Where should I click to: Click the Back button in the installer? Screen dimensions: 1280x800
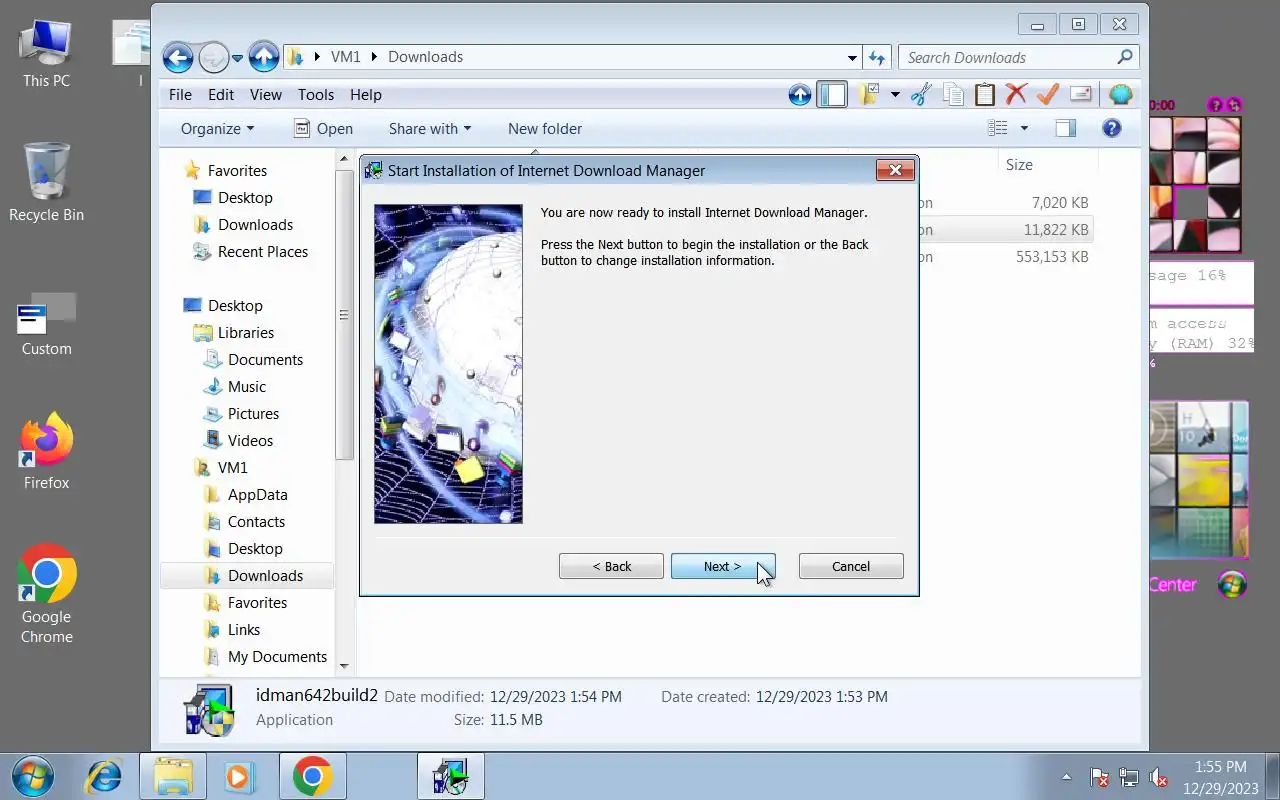pos(611,566)
